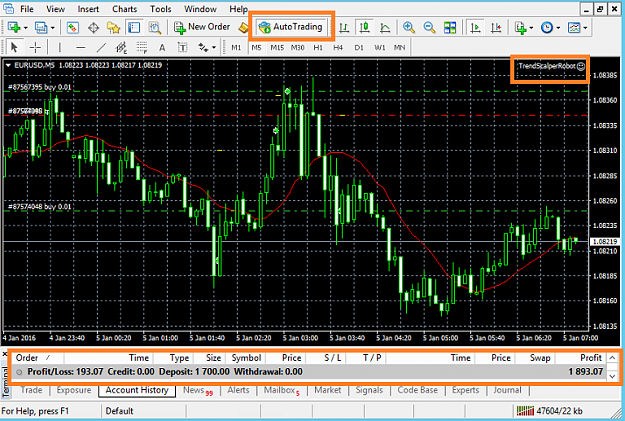The width and height of the screenshot is (625, 421).
Task: Select the Equidistant Channel tool
Action: point(121,47)
